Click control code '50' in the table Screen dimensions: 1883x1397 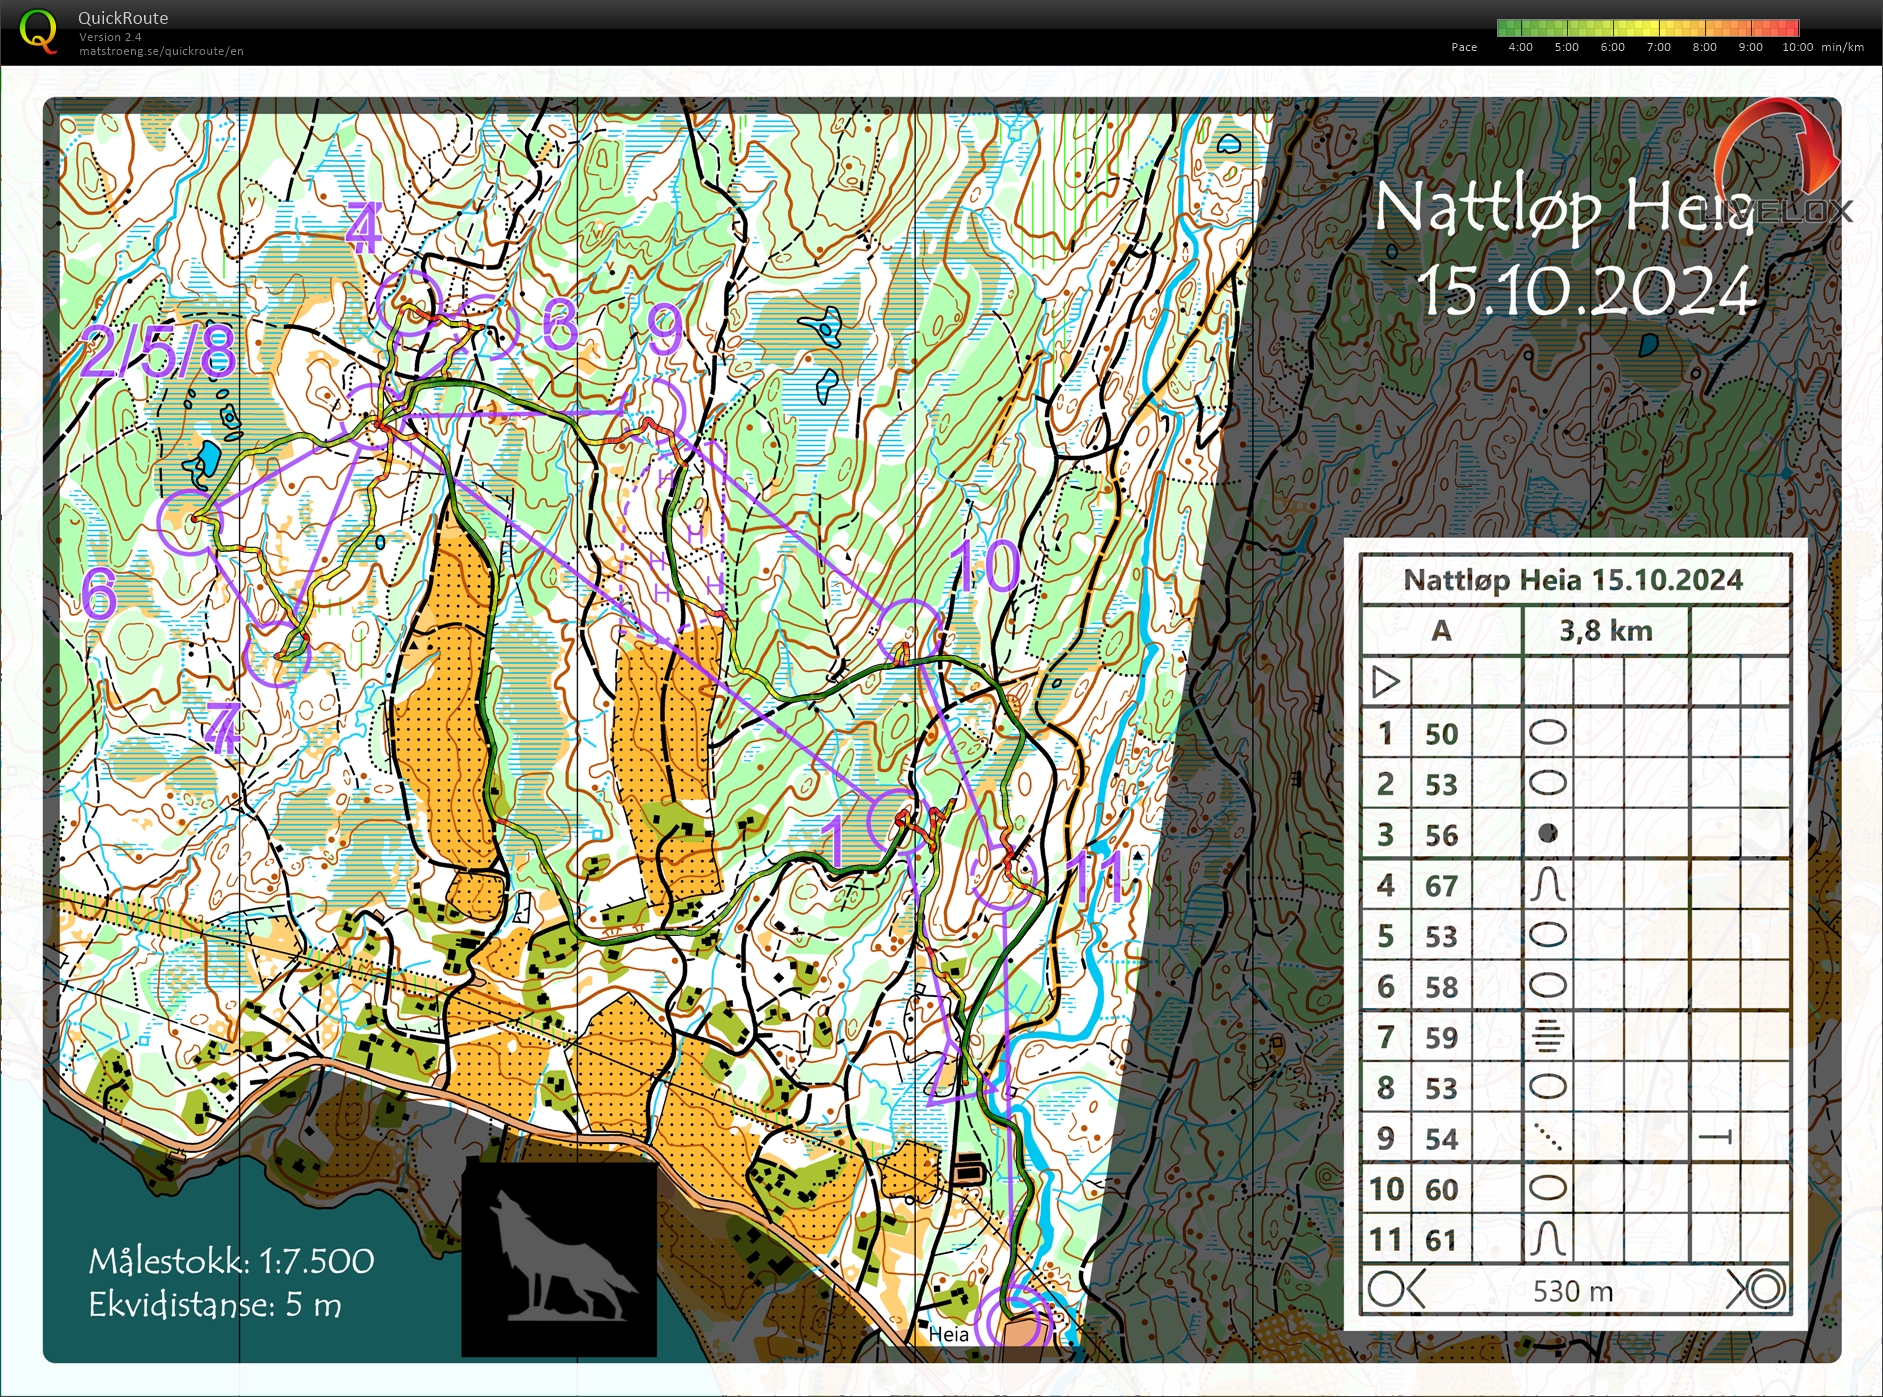[1441, 734]
